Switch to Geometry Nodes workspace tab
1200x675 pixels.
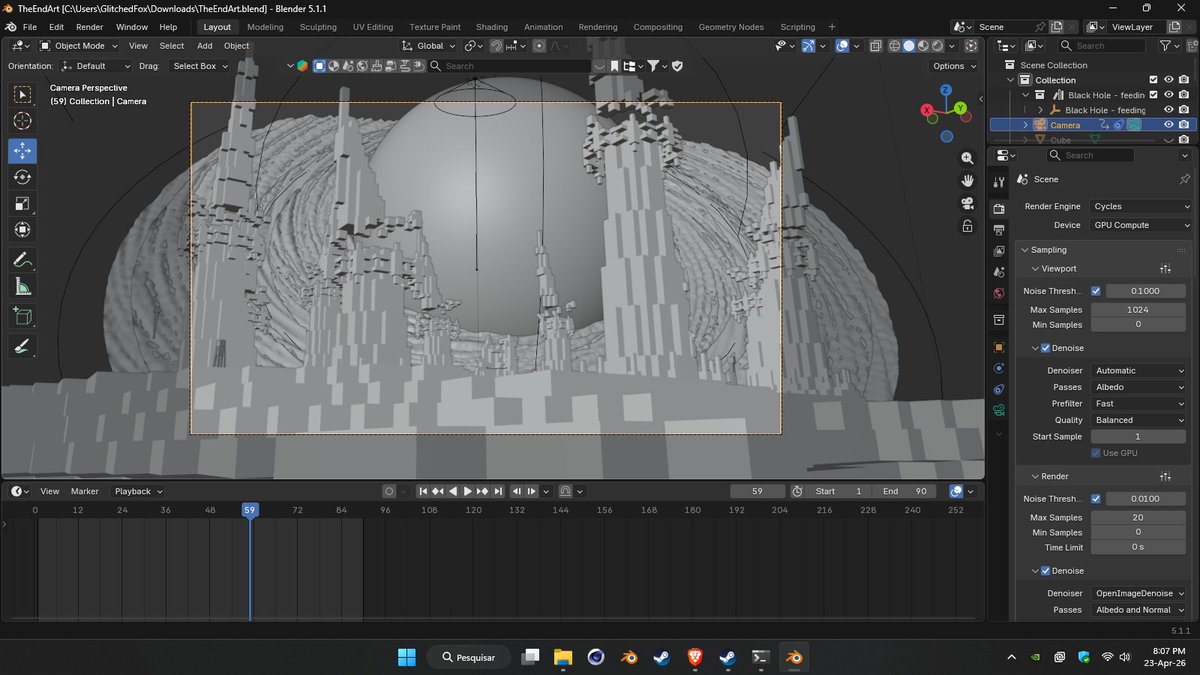730,27
